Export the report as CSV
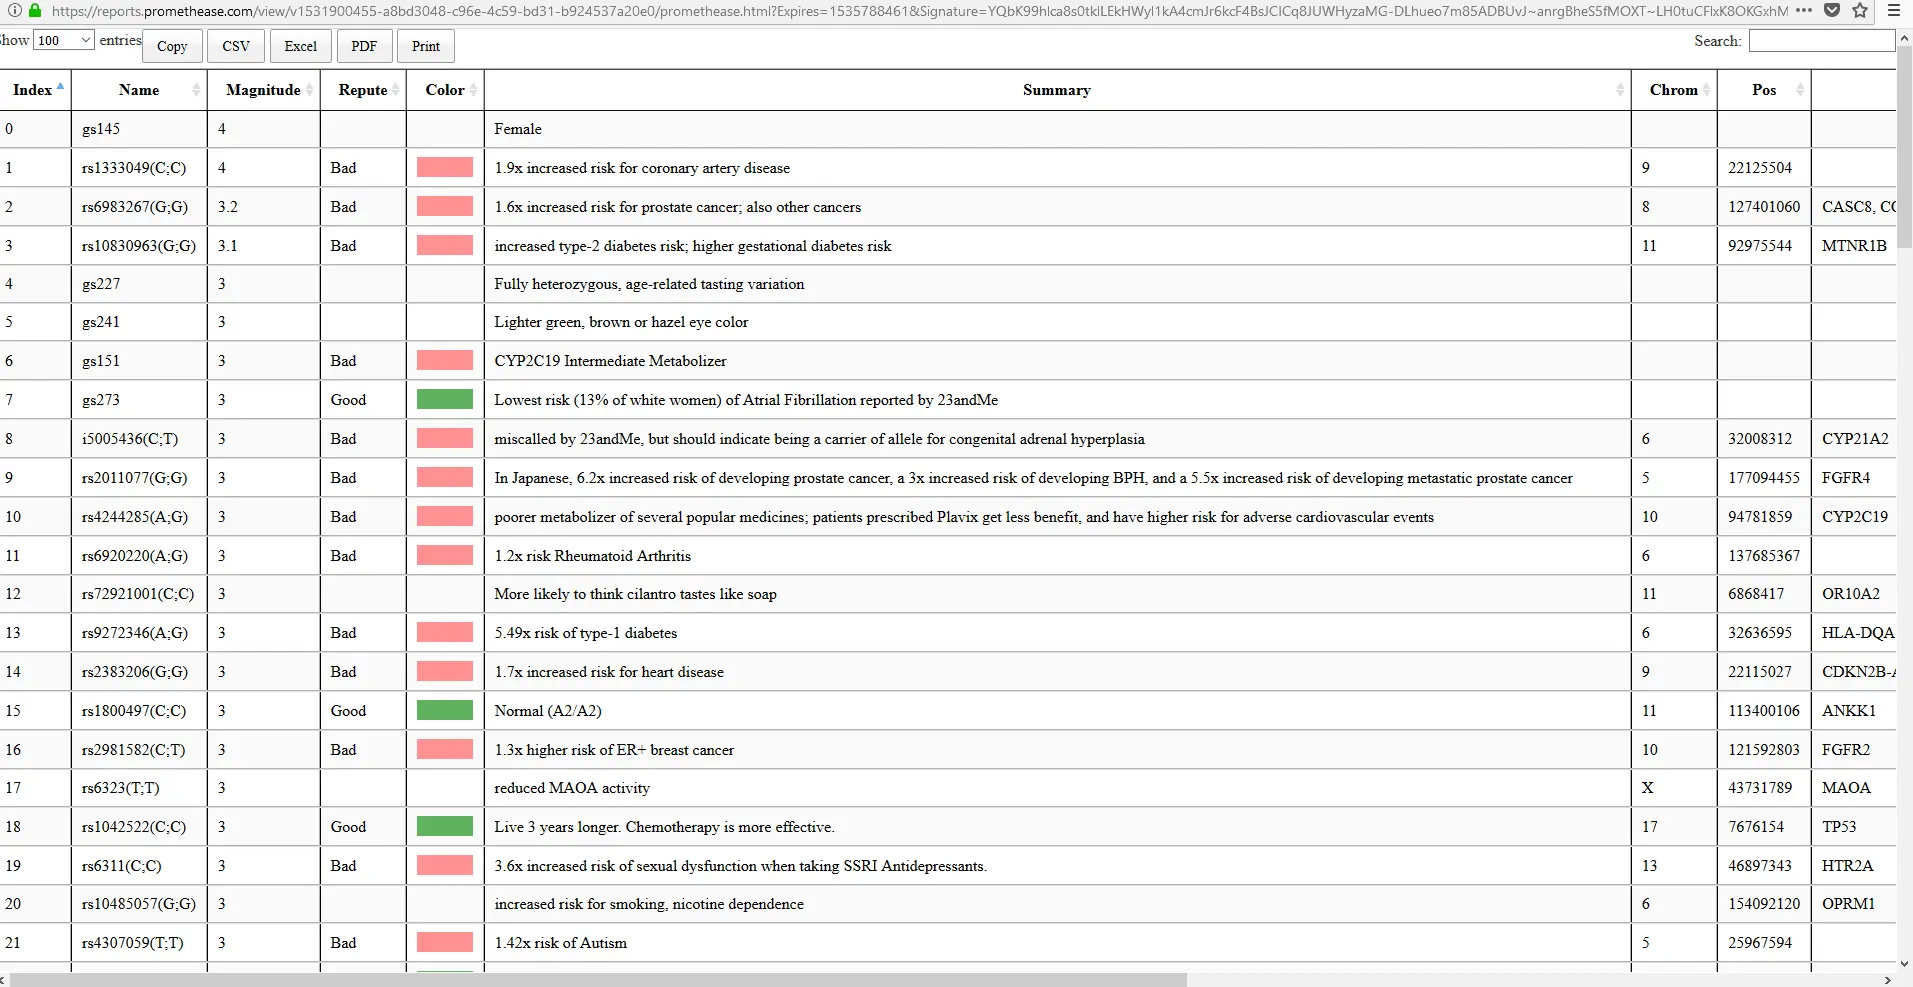 pyautogui.click(x=236, y=46)
